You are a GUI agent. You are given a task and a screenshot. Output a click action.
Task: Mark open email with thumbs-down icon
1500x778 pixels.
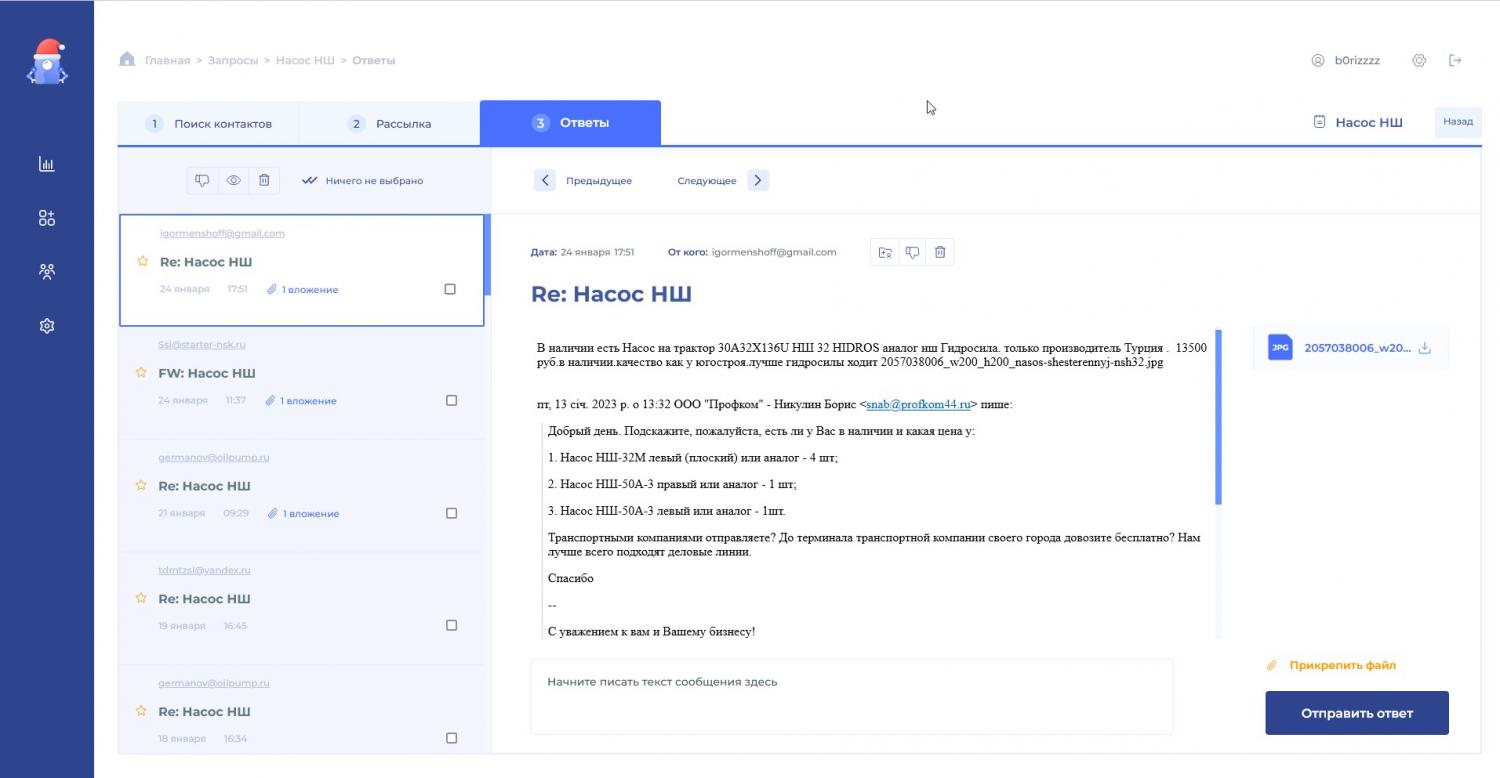912,252
